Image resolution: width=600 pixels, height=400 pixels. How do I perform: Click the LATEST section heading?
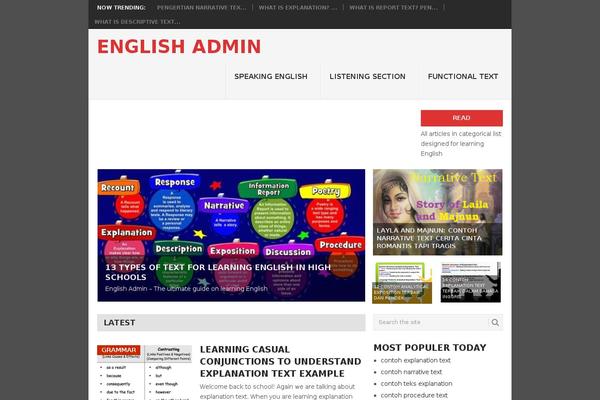pyautogui.click(x=119, y=323)
